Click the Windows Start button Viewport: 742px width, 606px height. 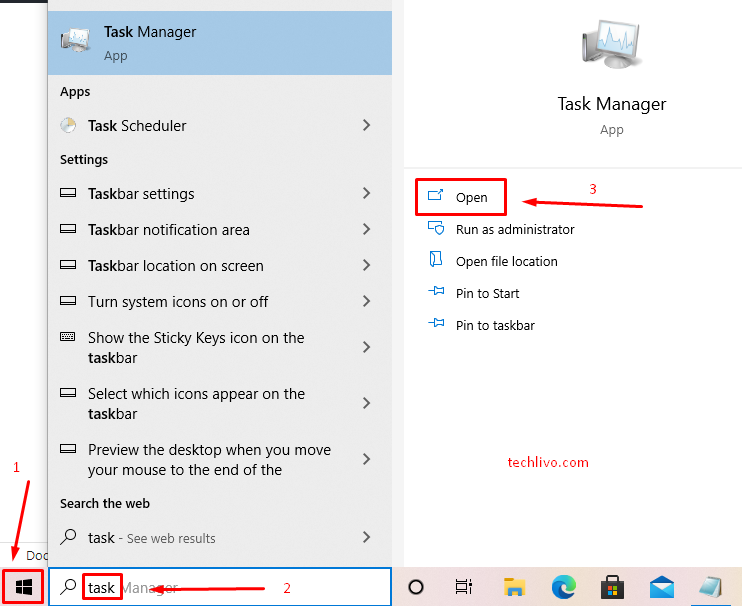(x=23, y=587)
